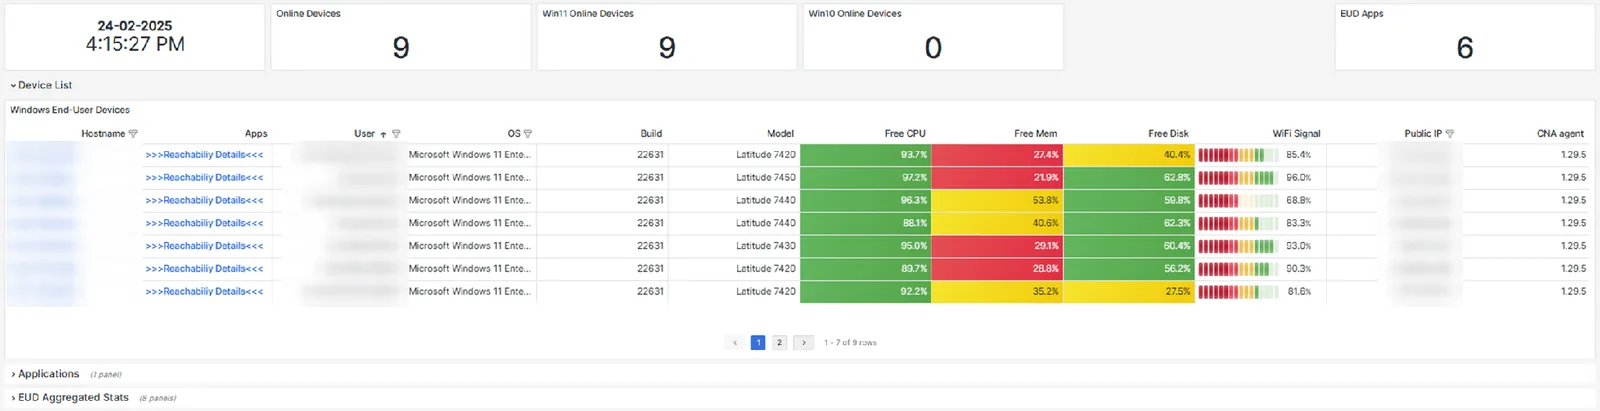This screenshot has height=411, width=1600.
Task: Collapse the Device List row
Action: 41,86
